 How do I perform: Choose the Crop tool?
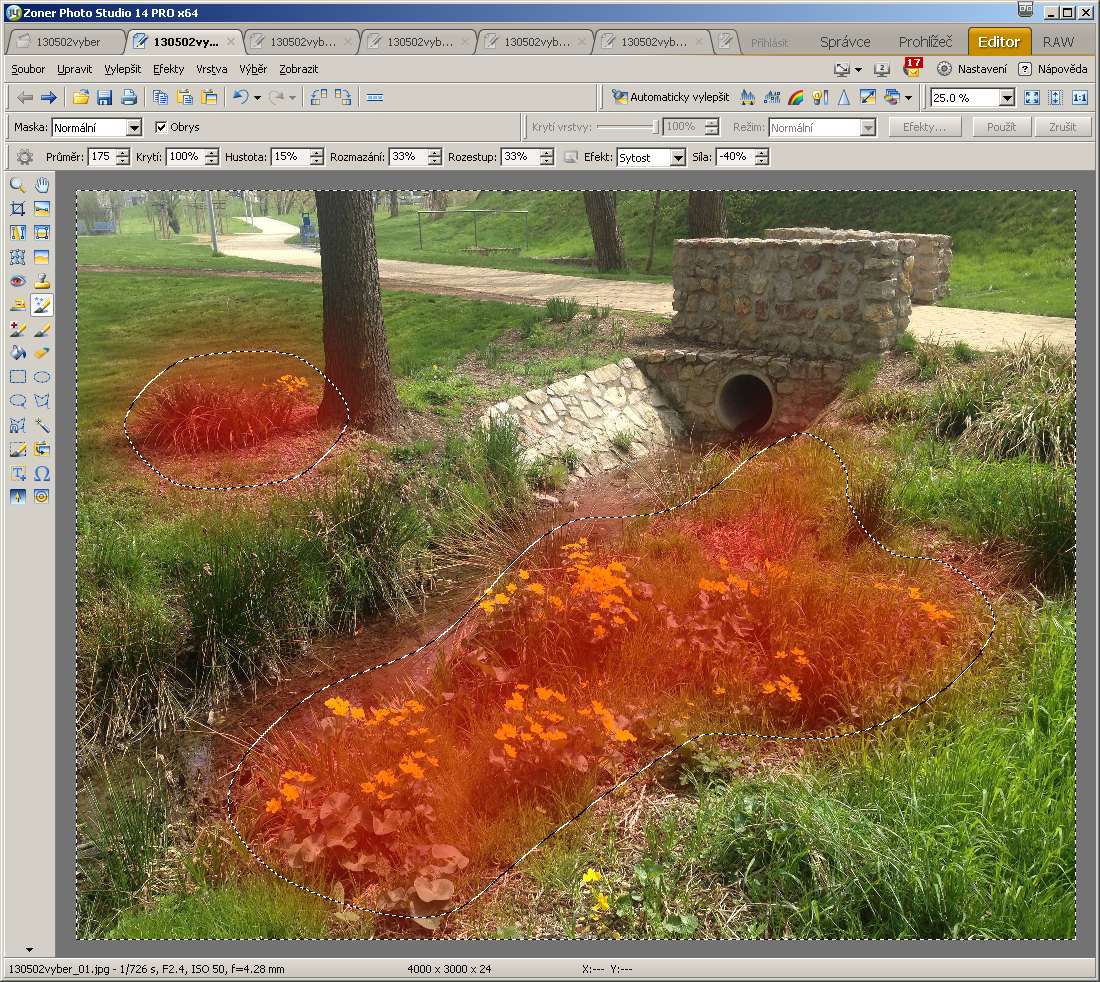[17, 209]
